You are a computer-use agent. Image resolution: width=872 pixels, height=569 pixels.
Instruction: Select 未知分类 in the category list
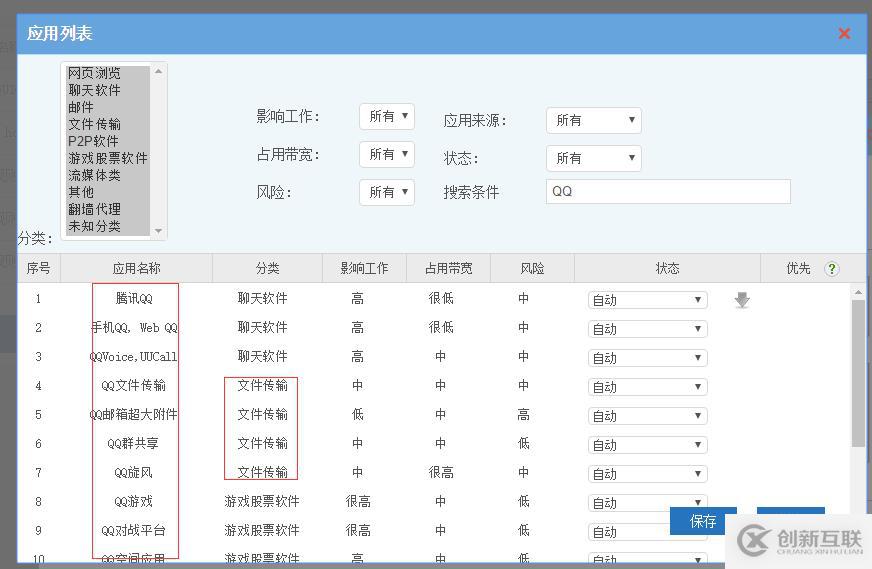108,226
